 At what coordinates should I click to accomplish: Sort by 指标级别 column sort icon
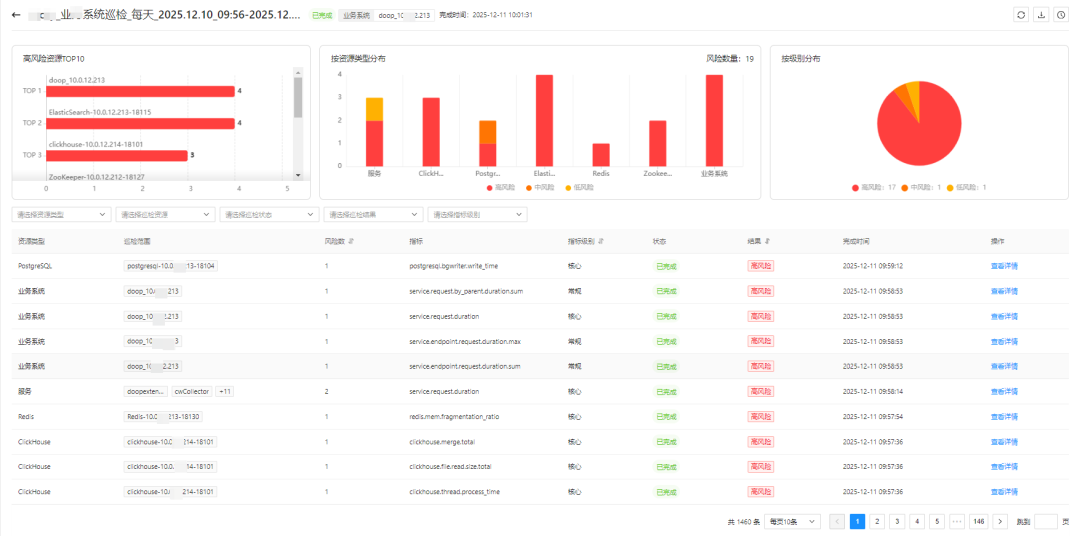pos(601,242)
